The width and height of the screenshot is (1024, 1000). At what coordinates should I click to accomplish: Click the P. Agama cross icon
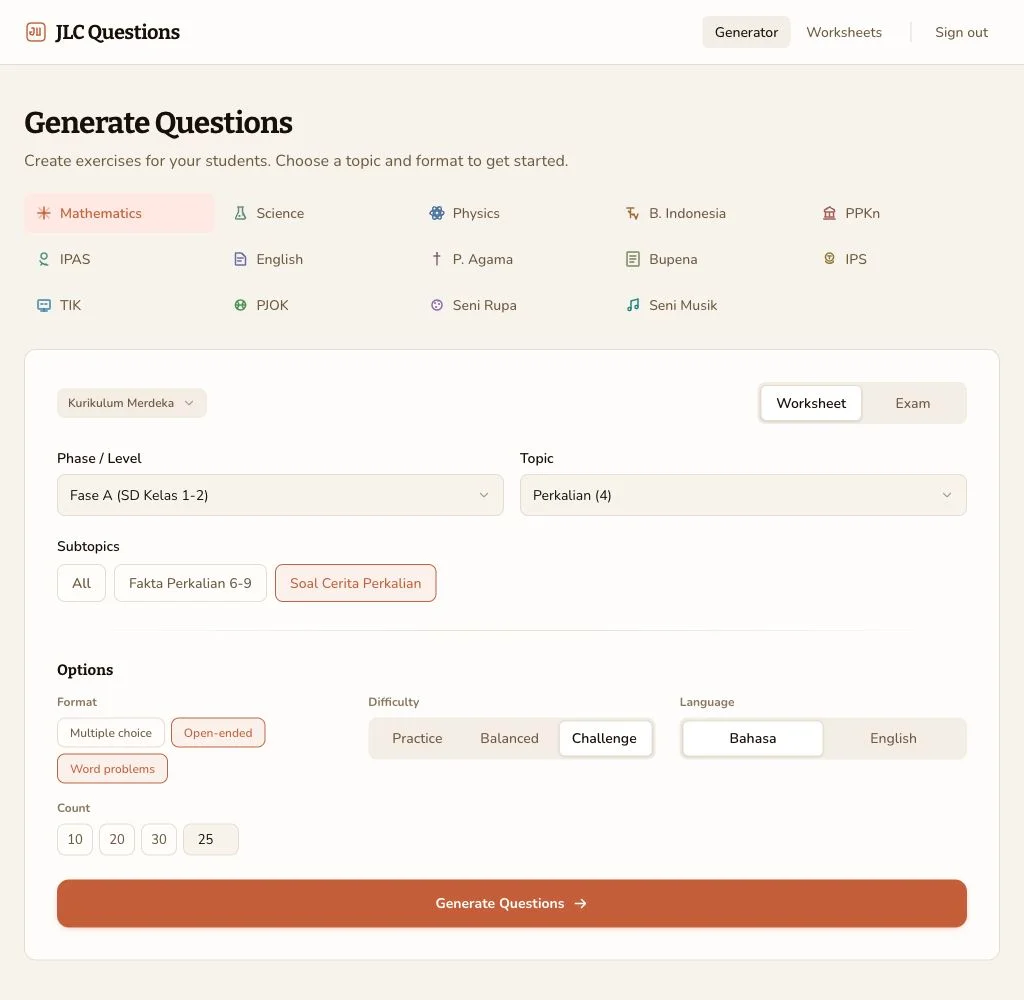tap(437, 259)
